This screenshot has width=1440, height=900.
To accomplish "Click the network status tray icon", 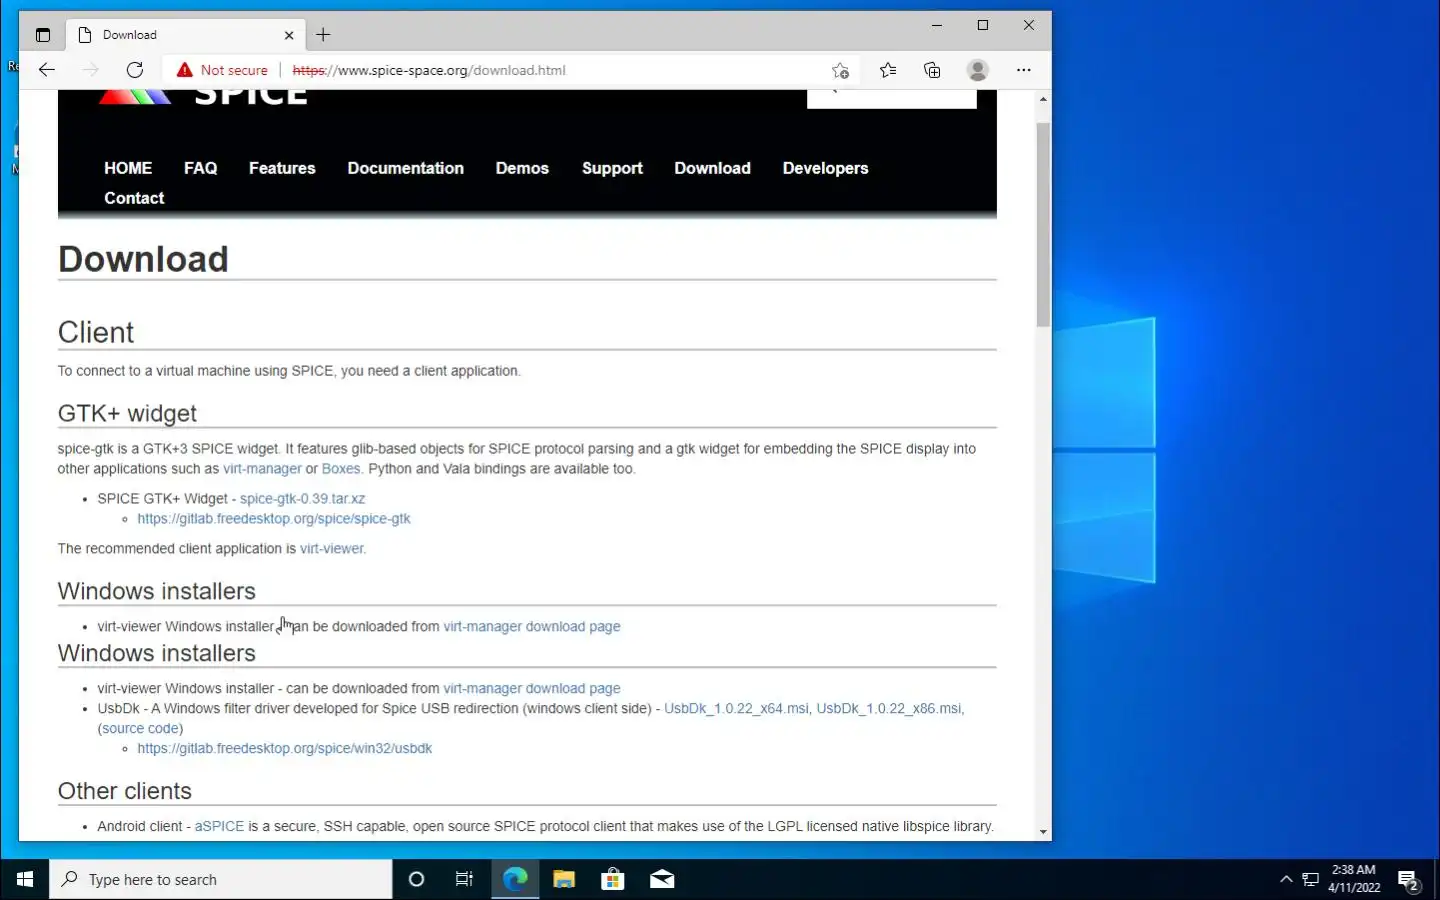I will point(1310,880).
